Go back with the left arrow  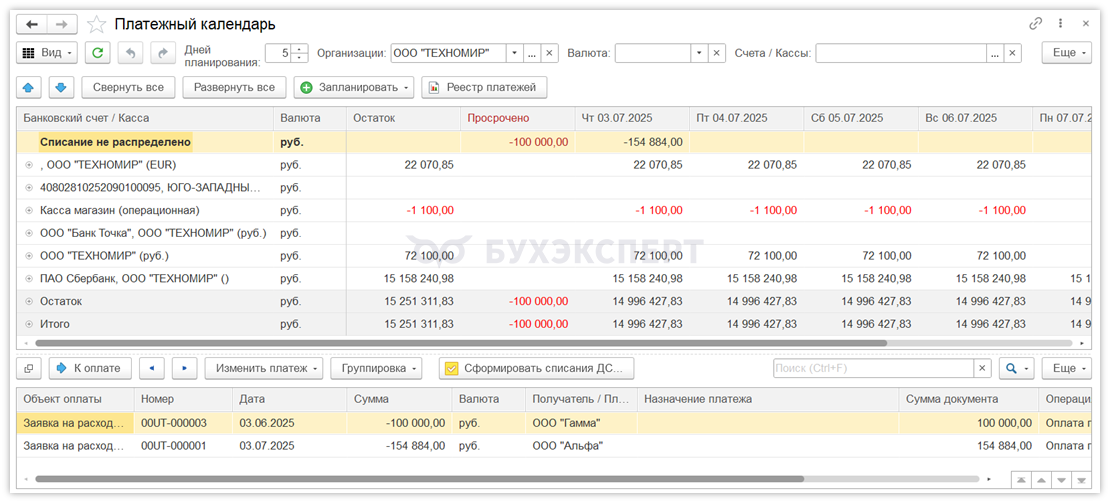pyautogui.click(x=33, y=24)
